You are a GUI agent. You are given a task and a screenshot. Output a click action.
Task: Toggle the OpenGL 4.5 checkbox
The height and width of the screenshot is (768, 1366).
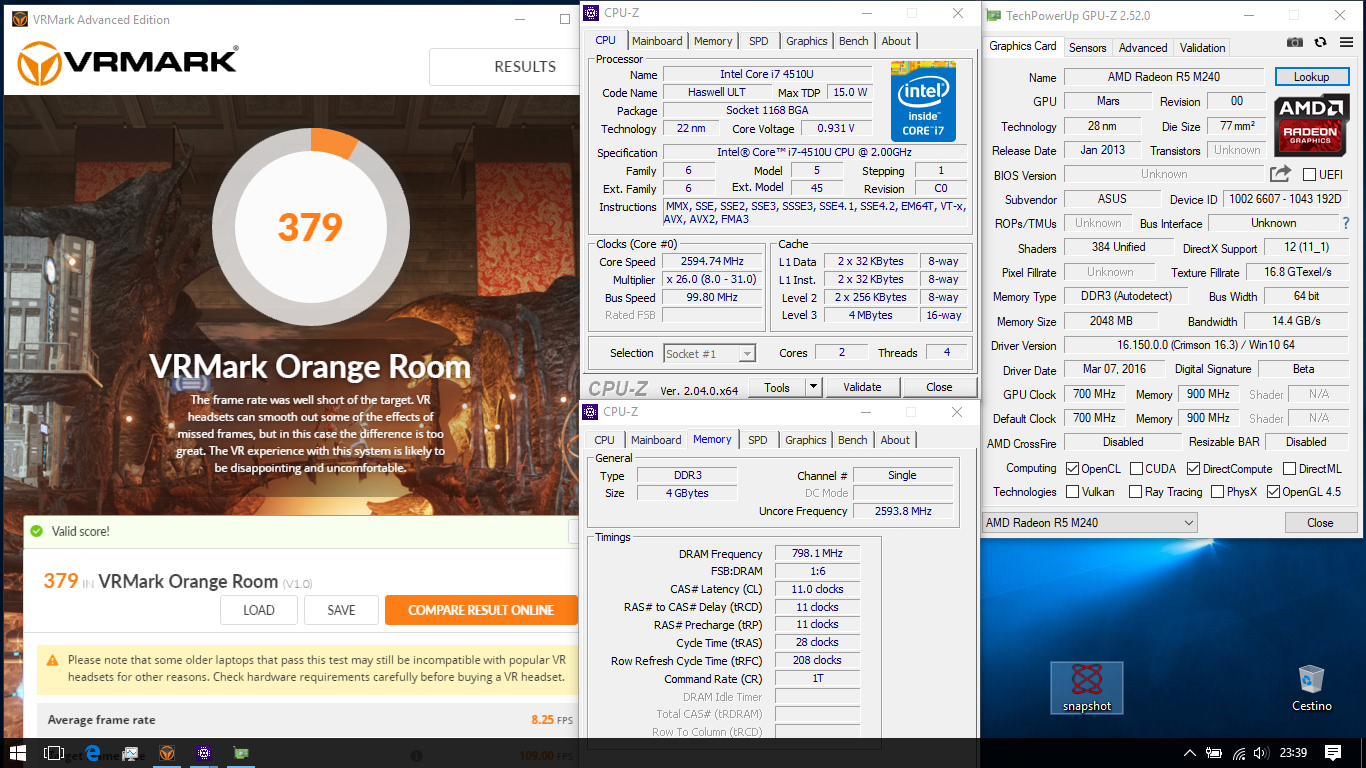(x=1273, y=492)
